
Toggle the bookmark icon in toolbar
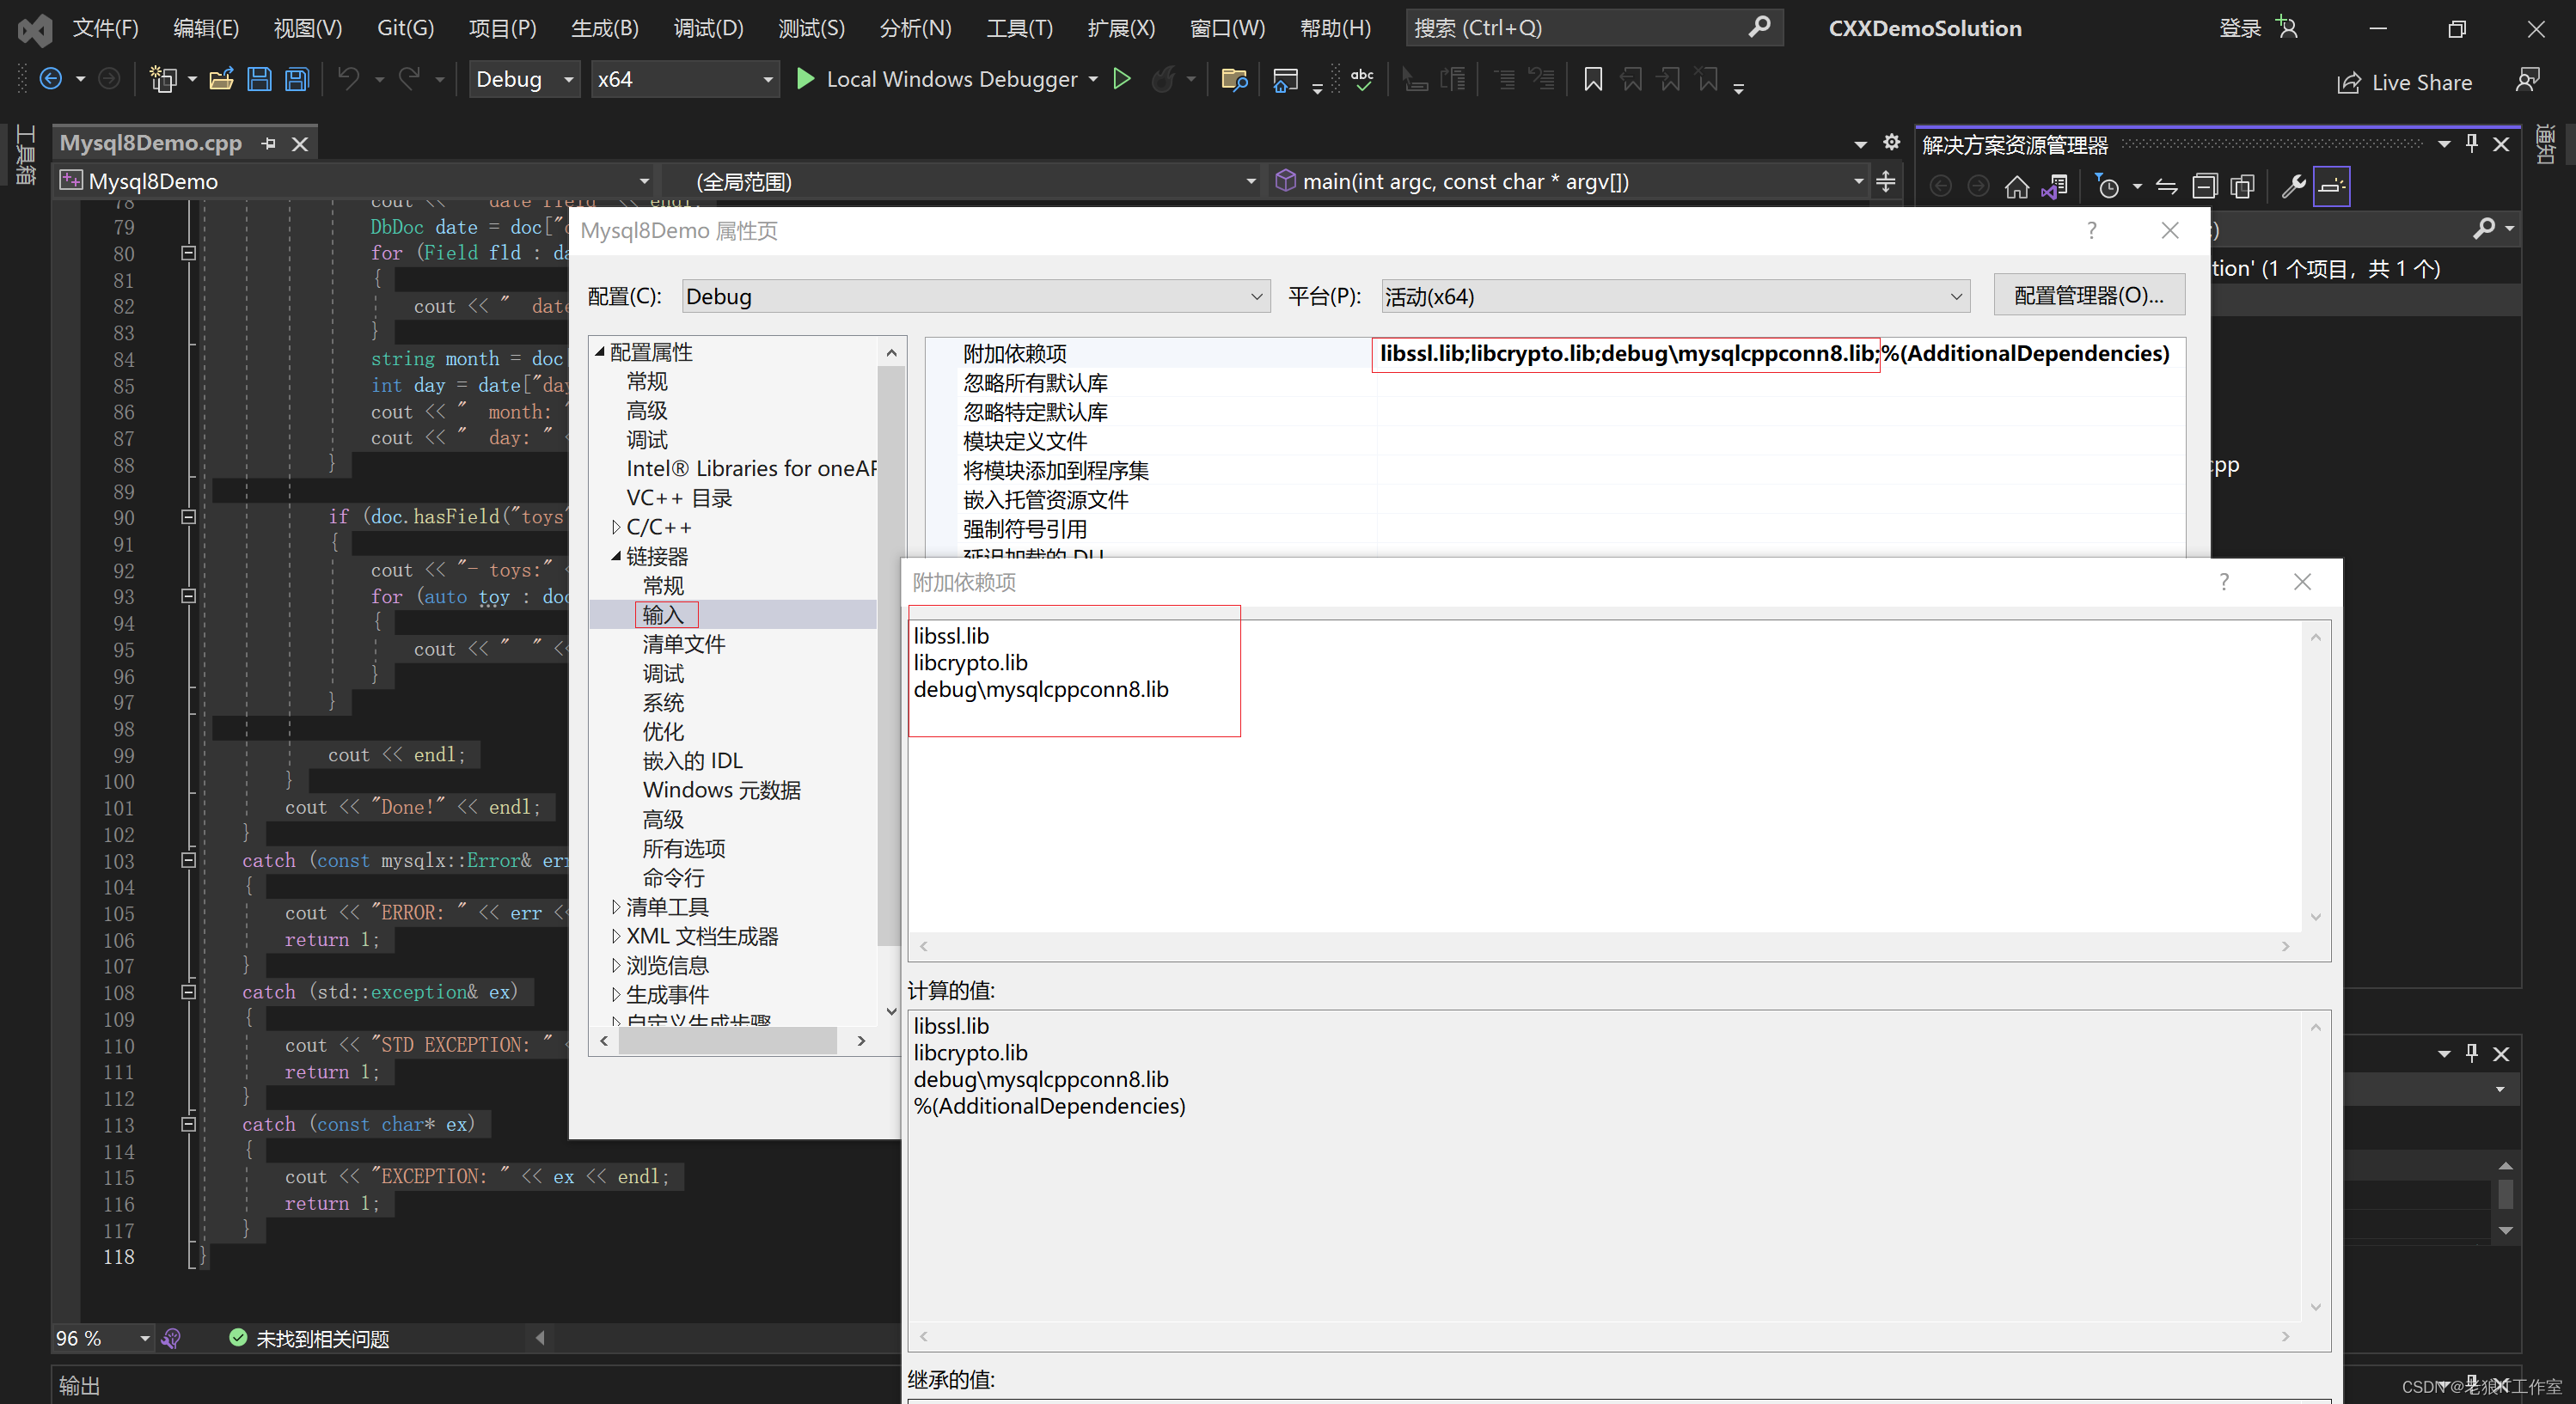pyautogui.click(x=1593, y=79)
